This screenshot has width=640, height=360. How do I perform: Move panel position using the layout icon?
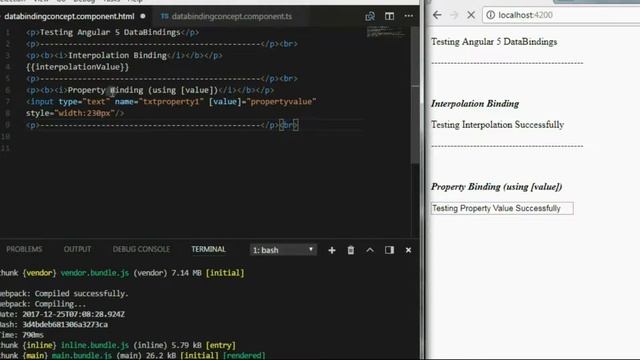click(389, 250)
